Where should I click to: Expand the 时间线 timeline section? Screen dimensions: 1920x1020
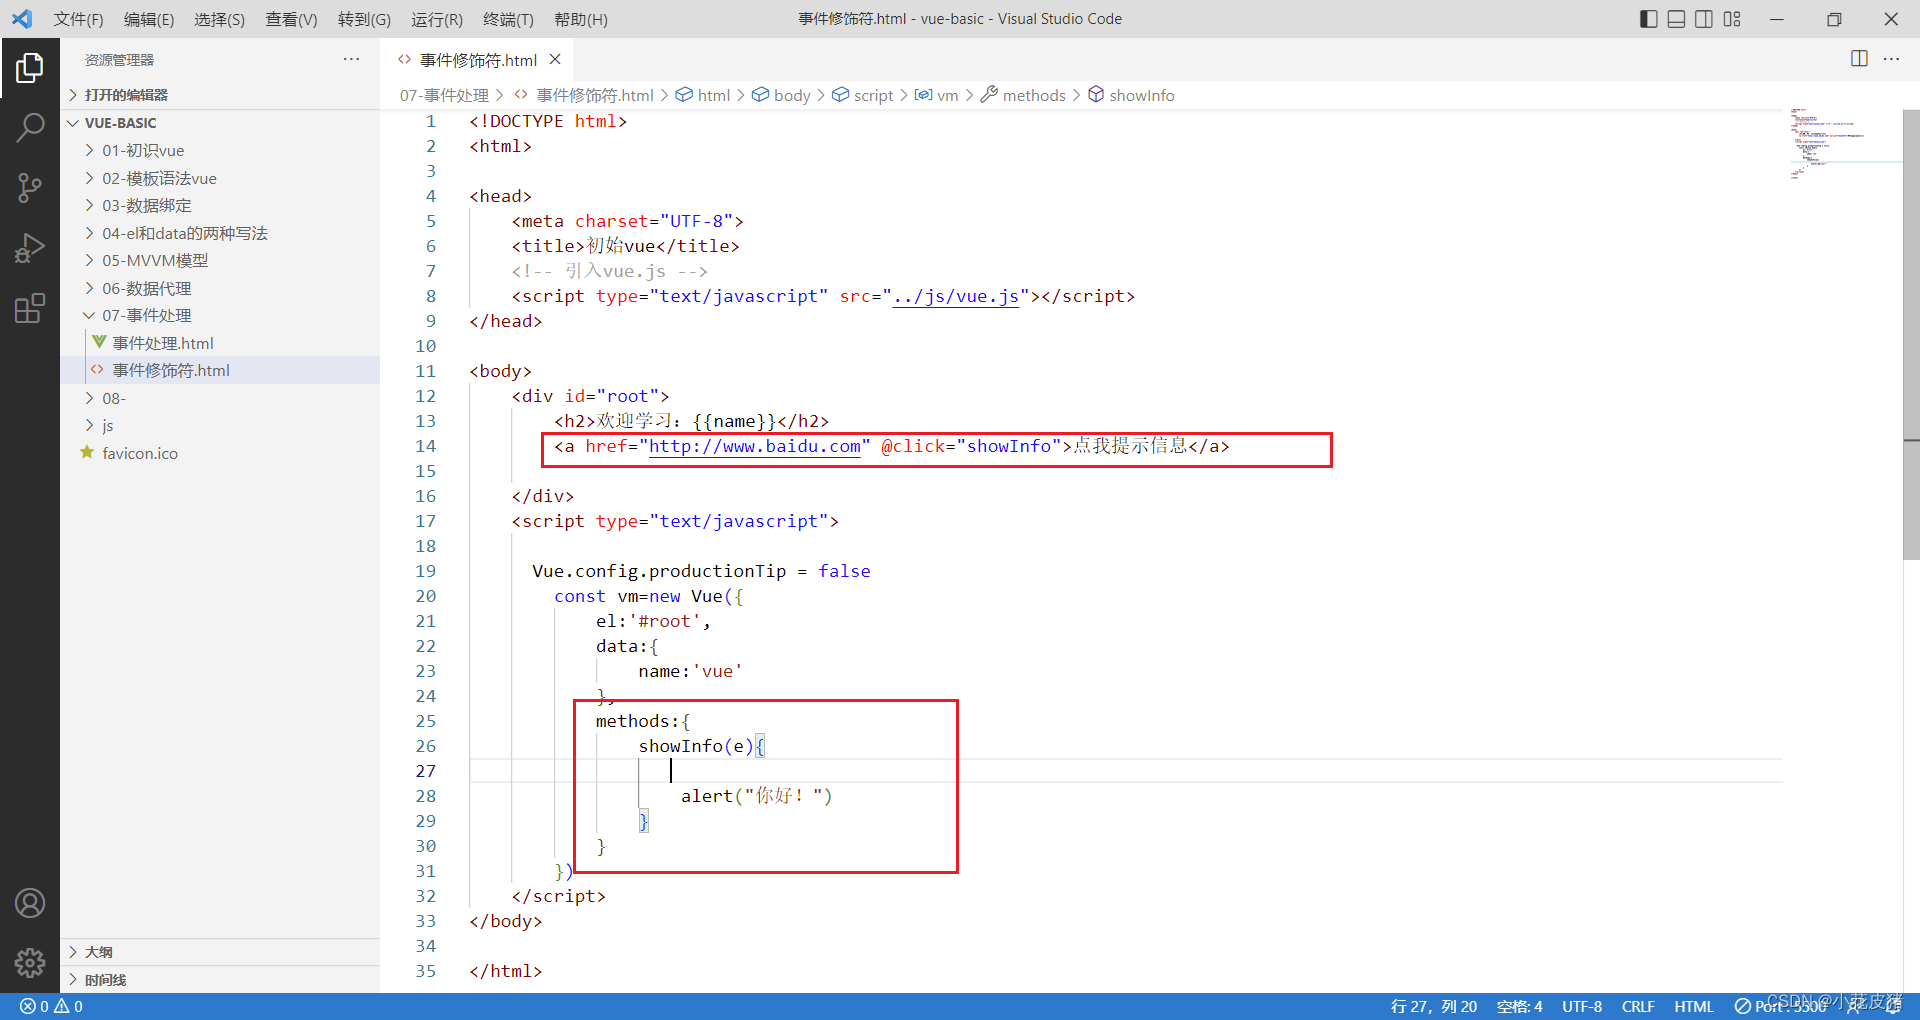pyautogui.click(x=220, y=980)
